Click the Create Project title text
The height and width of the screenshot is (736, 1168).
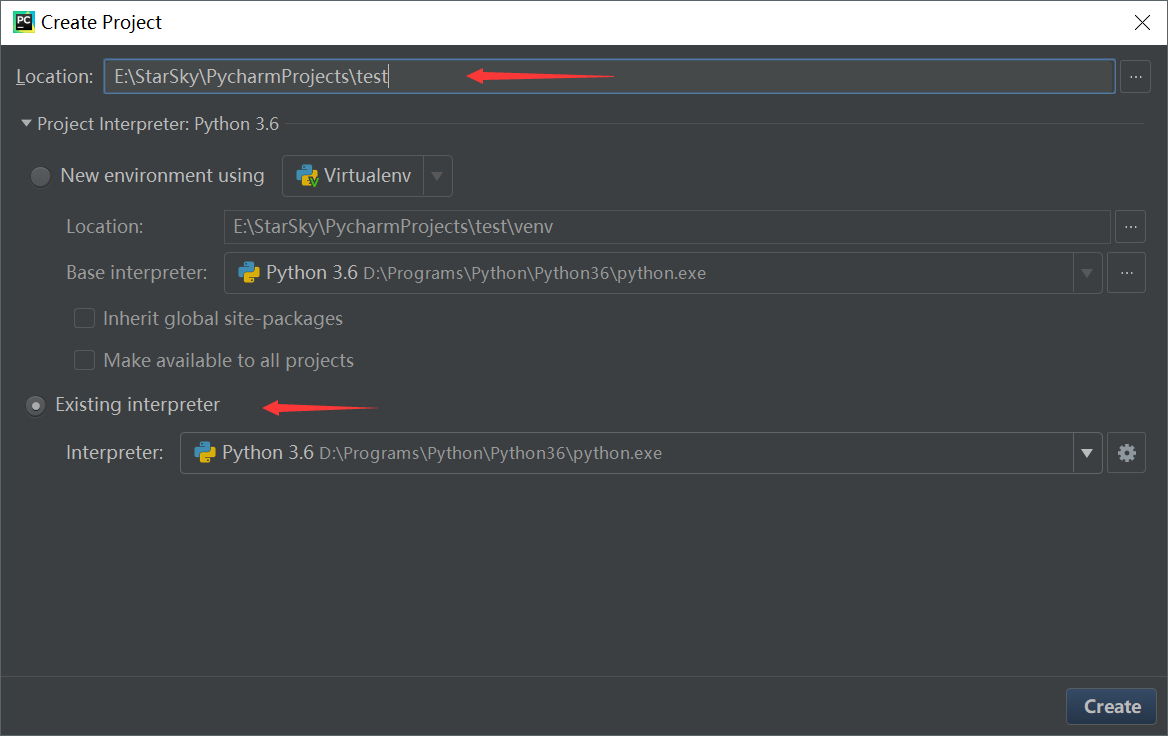click(101, 22)
